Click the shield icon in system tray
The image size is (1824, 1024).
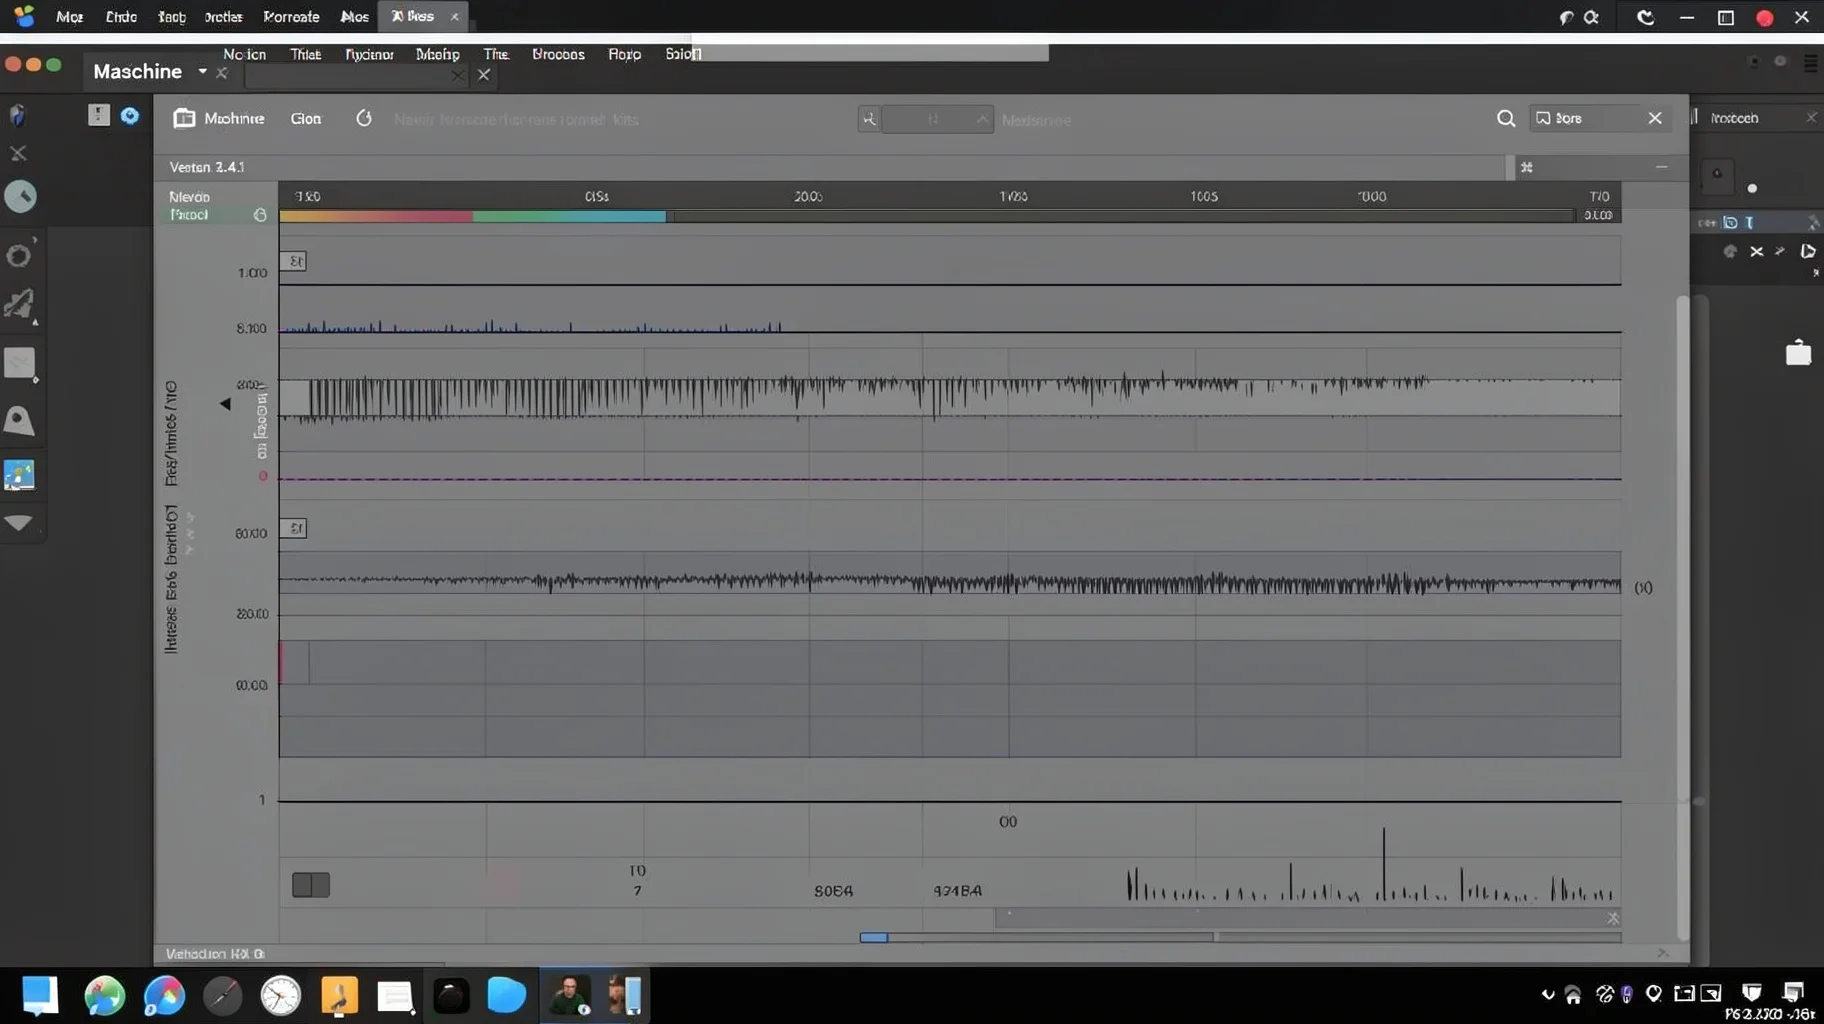(x=1751, y=992)
